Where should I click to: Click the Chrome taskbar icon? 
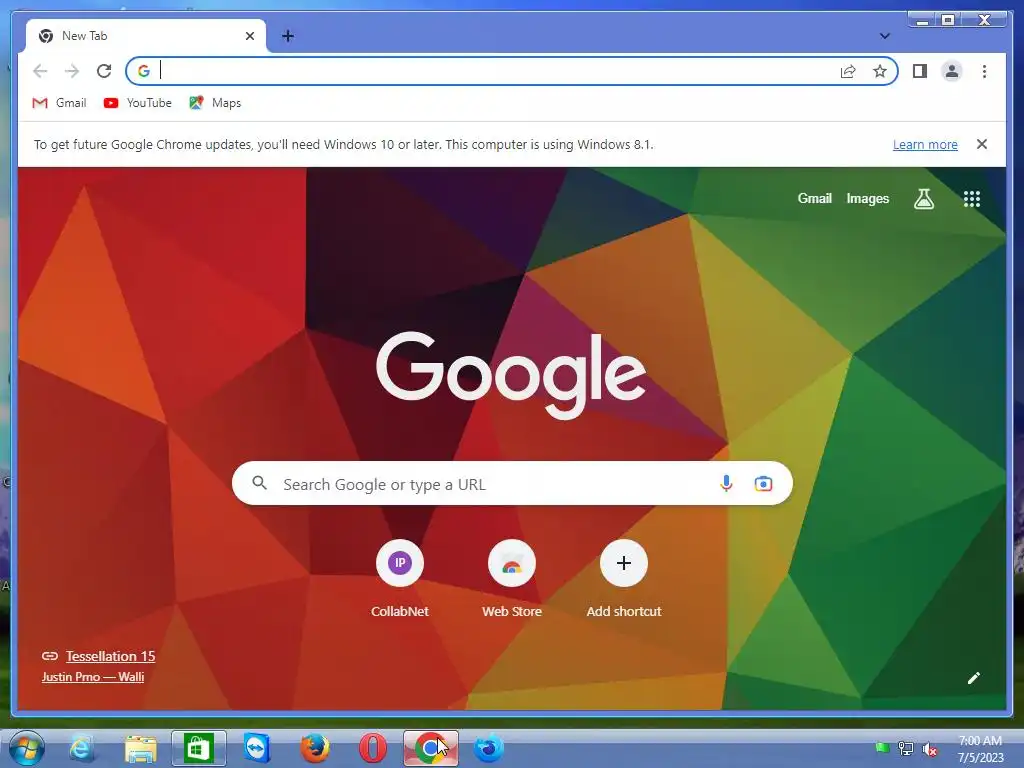[x=430, y=748]
